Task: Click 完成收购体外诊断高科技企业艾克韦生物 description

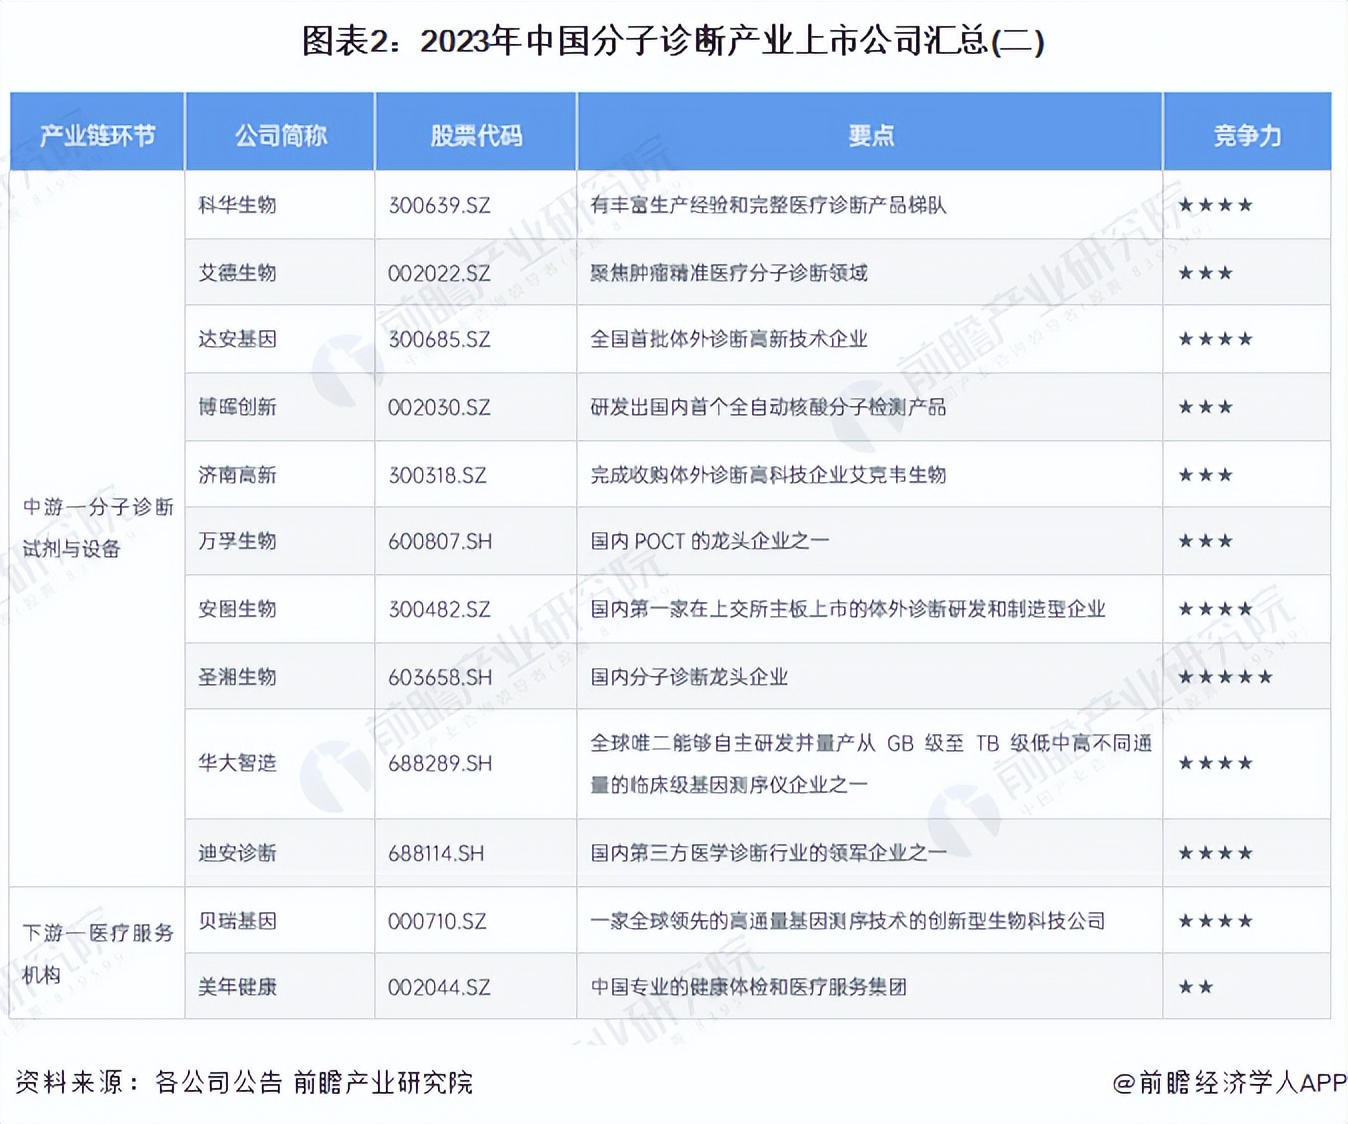Action: point(768,475)
